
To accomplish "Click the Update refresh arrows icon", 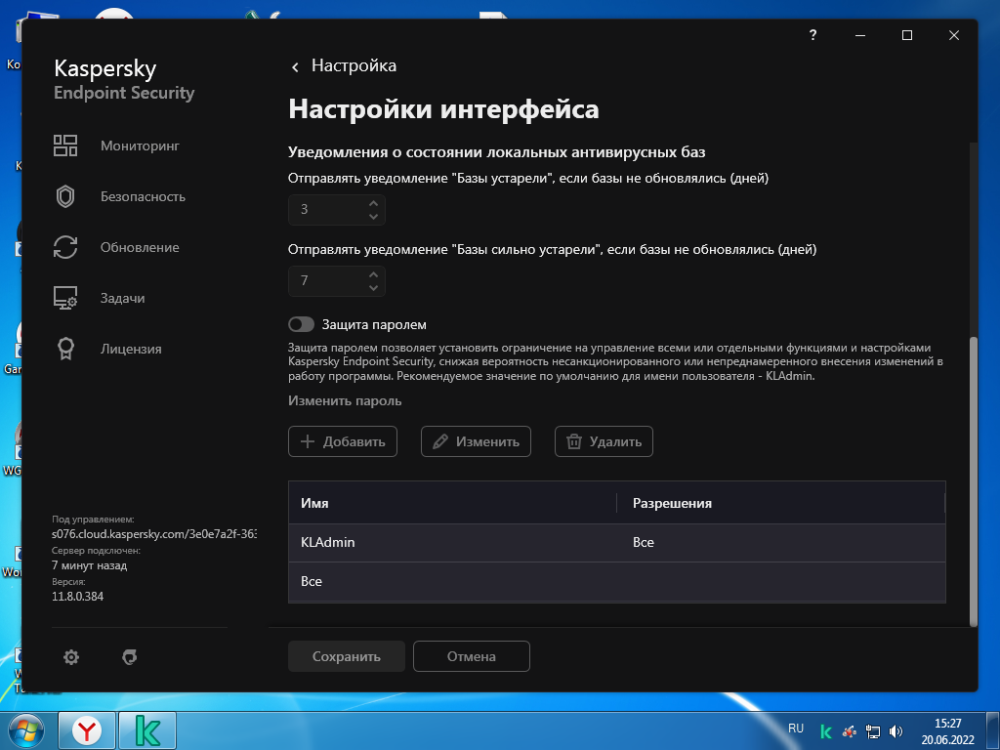I will pos(65,247).
